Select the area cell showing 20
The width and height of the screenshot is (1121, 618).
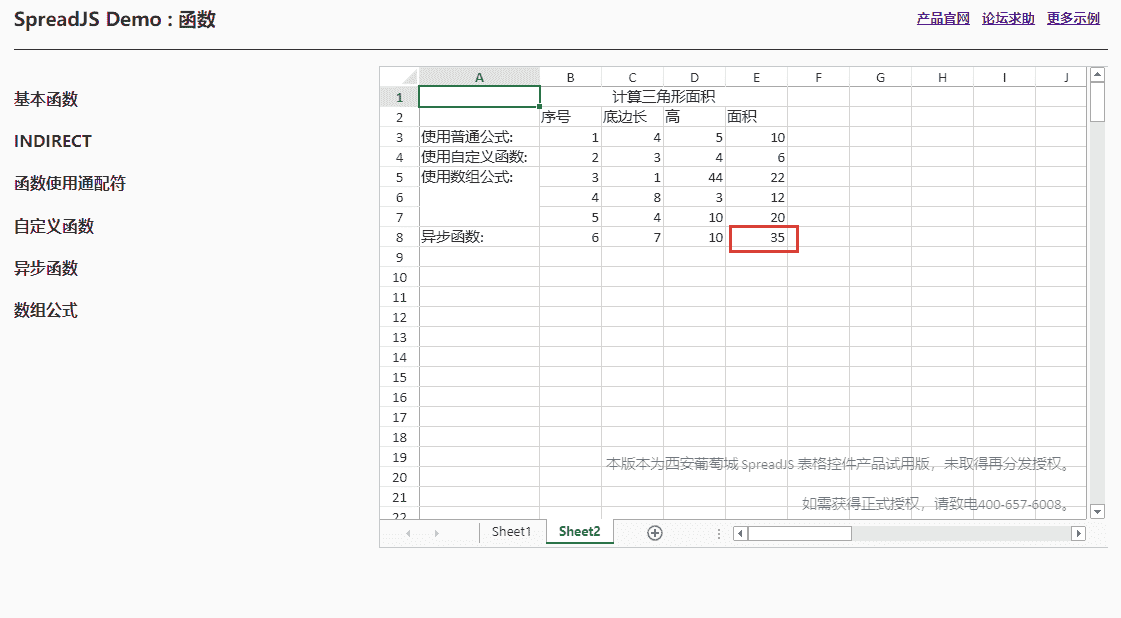[756, 217]
